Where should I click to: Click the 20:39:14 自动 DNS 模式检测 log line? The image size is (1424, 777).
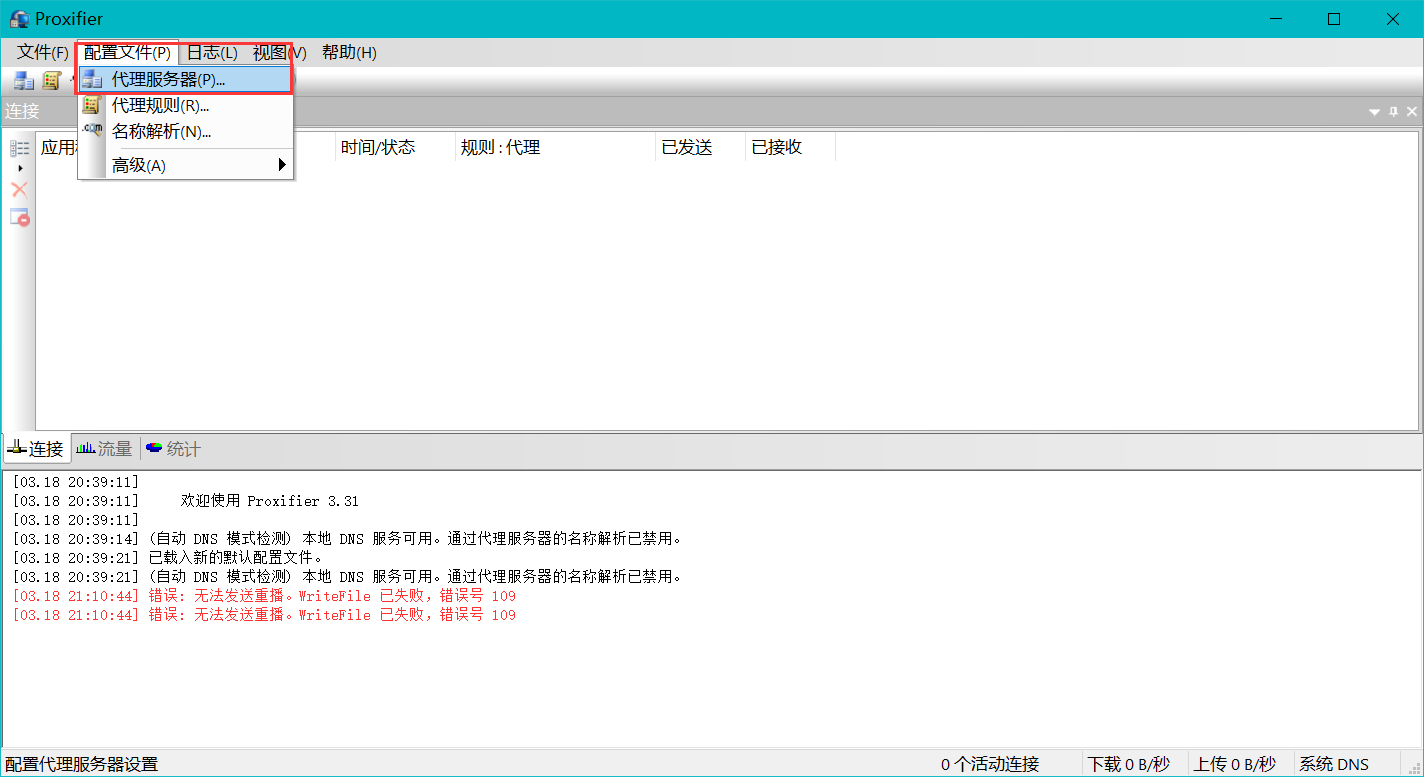348,539
